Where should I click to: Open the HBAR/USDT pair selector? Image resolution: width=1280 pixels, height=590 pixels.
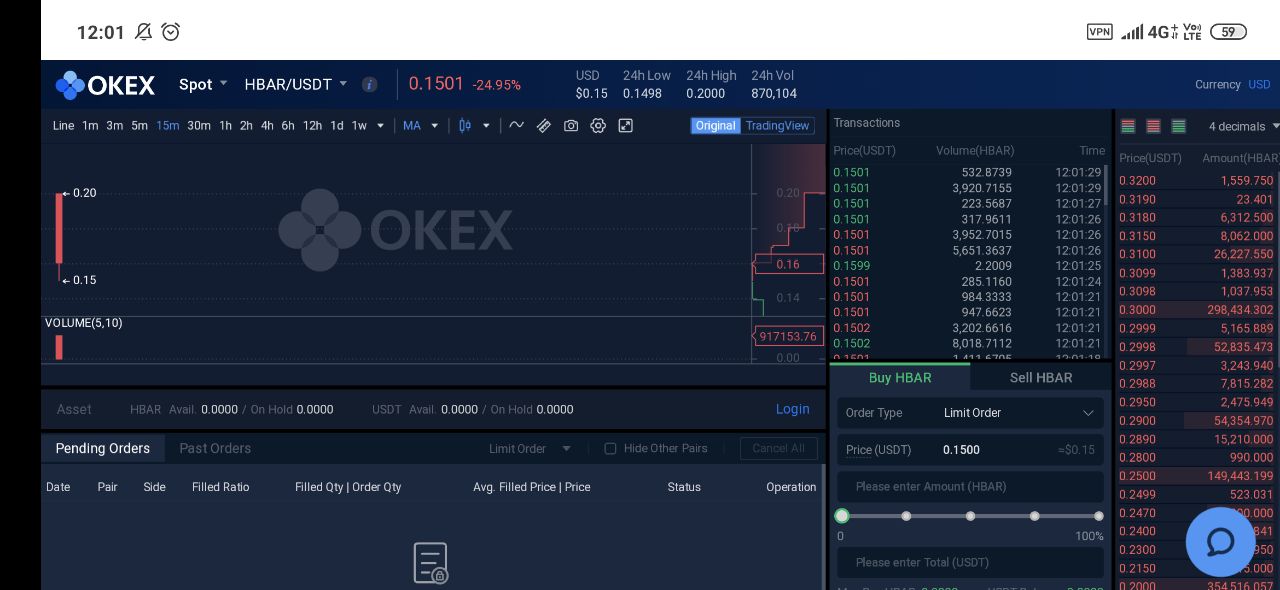(296, 84)
